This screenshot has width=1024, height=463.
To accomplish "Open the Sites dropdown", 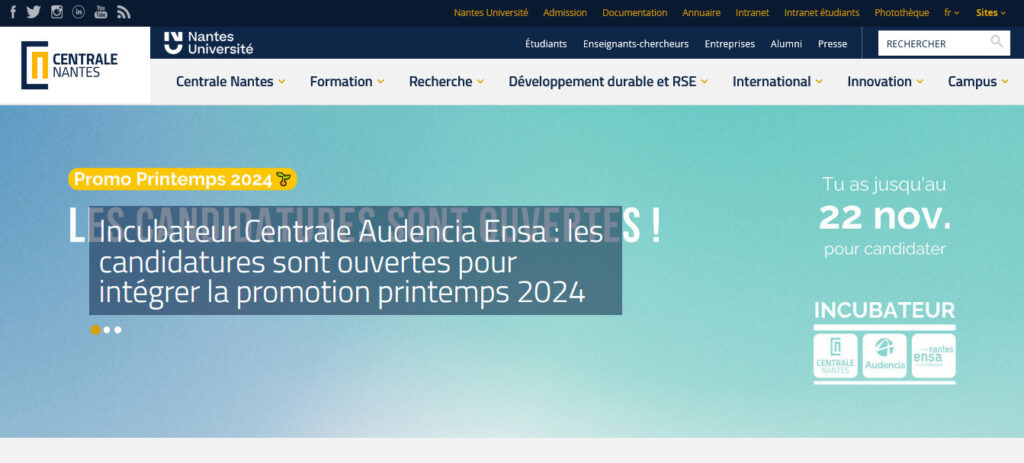I will pyautogui.click(x=991, y=12).
